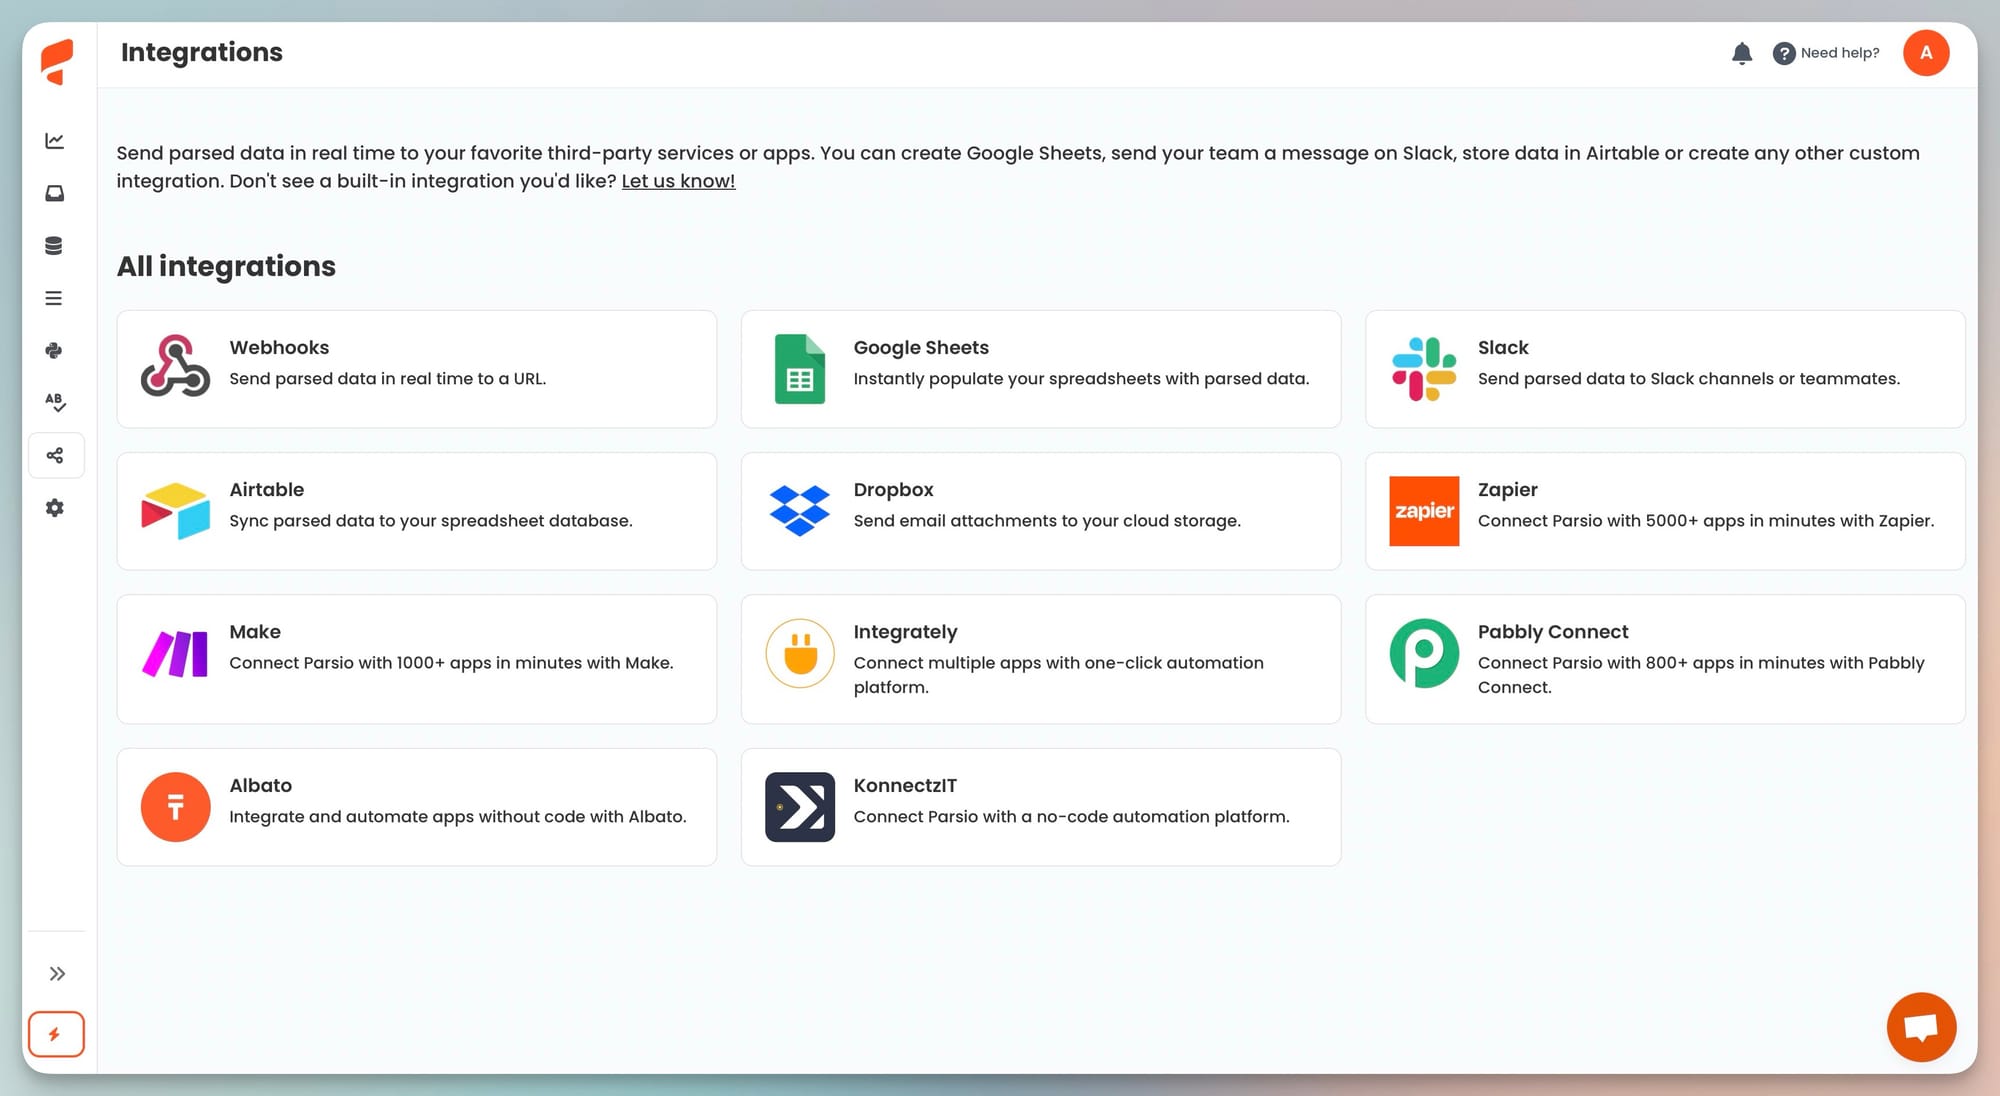Viewport: 2000px width, 1096px height.
Task: Click 'Connect Parsio with 800+ apps' description
Action: coord(1701,675)
